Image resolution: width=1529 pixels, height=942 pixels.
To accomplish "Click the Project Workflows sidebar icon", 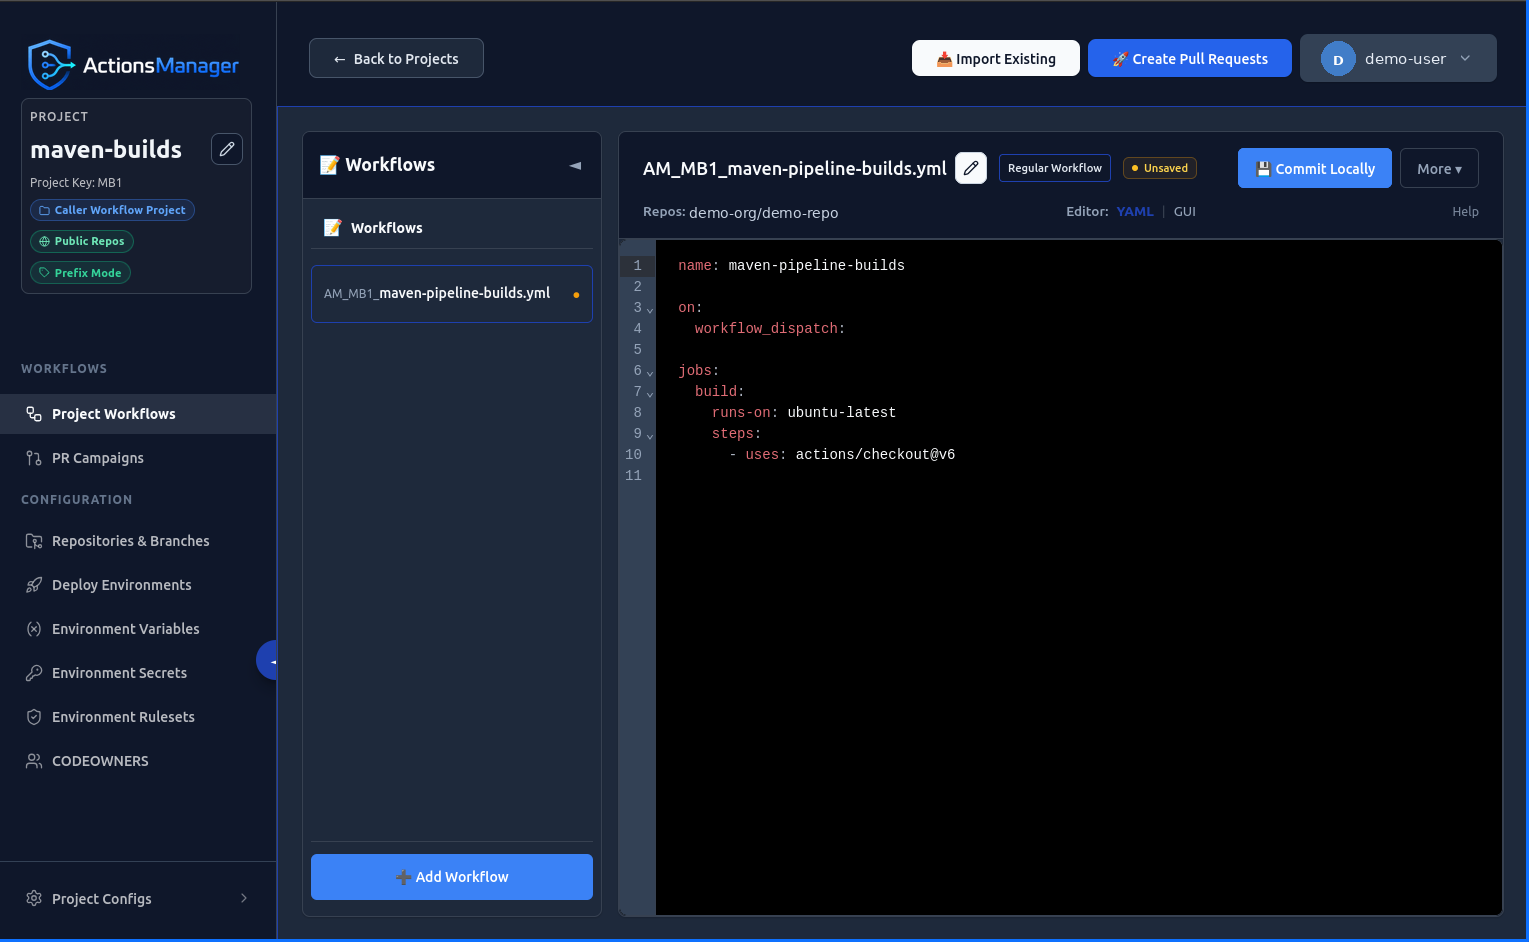I will coord(34,414).
